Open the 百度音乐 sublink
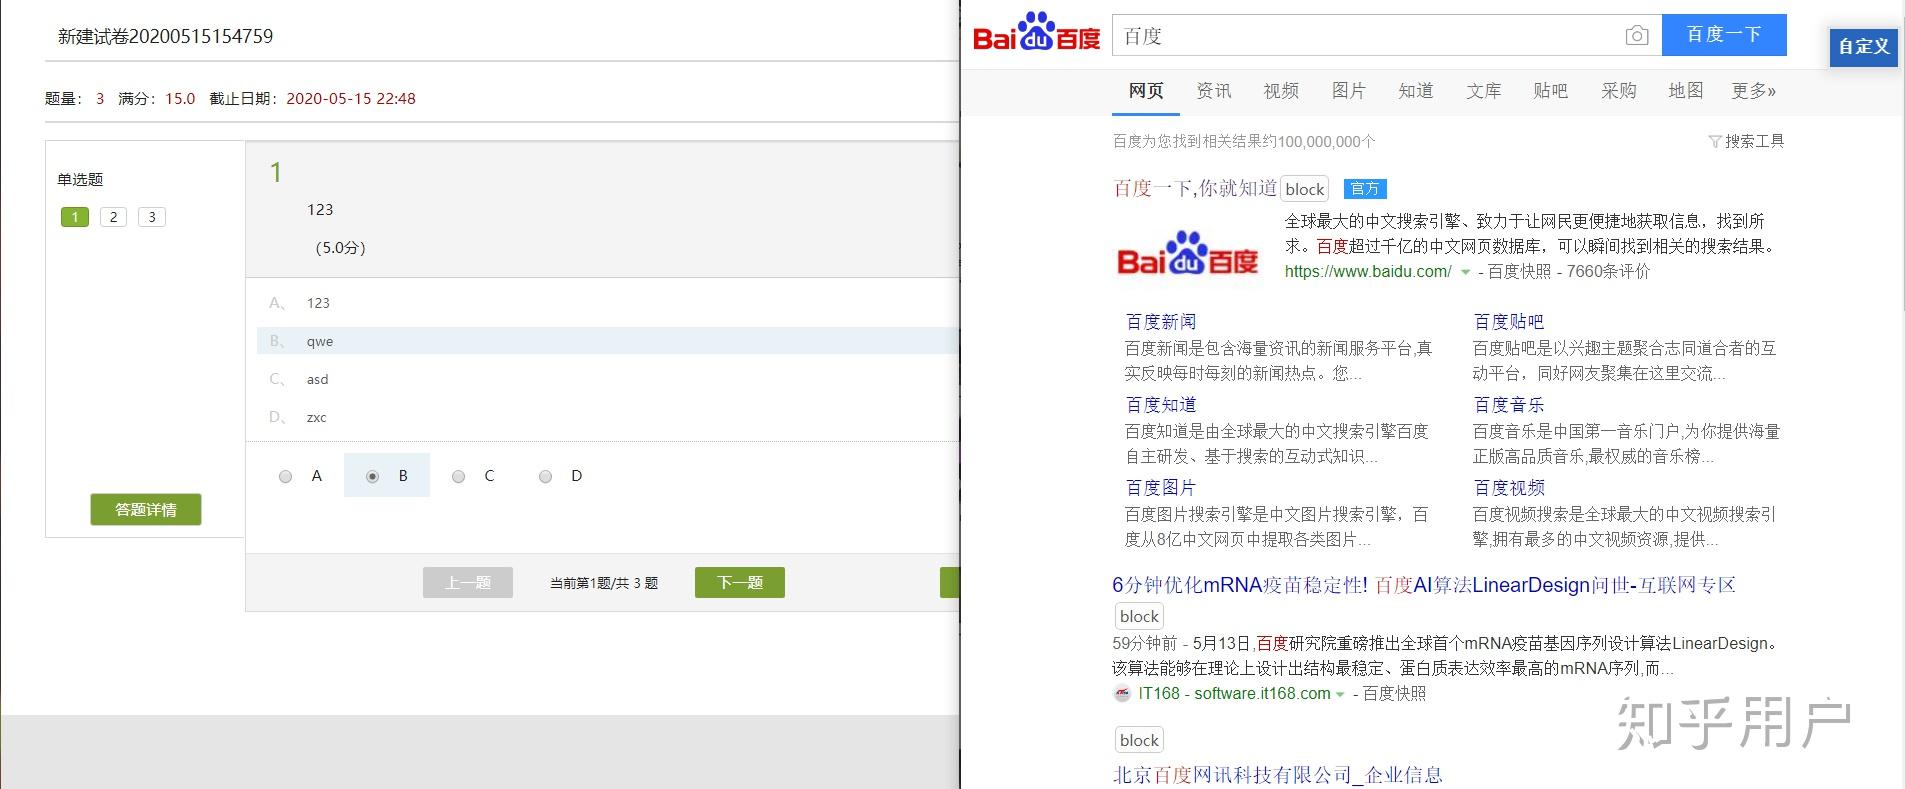This screenshot has width=1905, height=789. (1509, 405)
